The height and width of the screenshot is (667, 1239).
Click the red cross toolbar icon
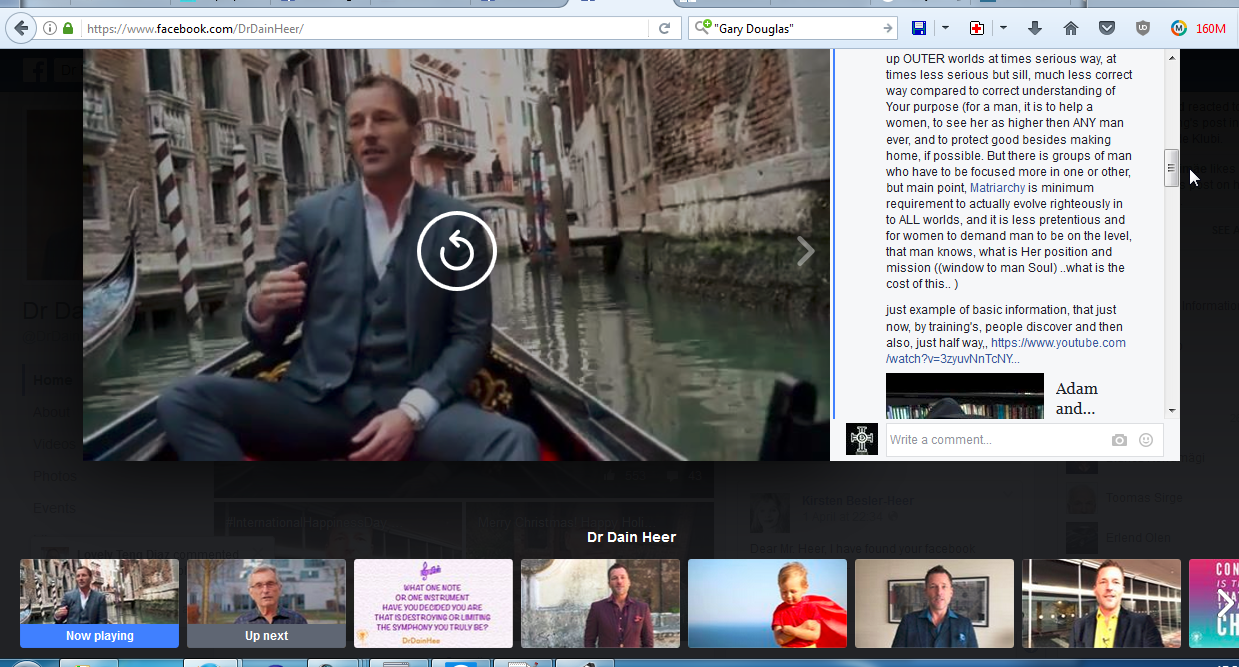coord(977,28)
